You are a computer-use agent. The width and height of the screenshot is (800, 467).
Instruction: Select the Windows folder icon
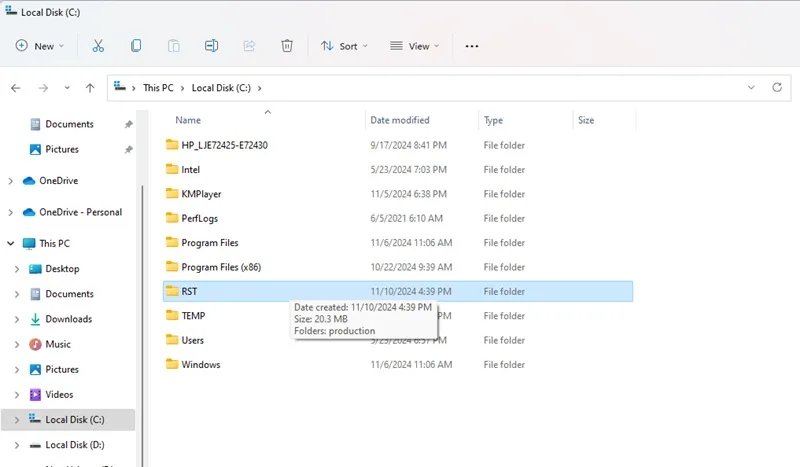172,364
